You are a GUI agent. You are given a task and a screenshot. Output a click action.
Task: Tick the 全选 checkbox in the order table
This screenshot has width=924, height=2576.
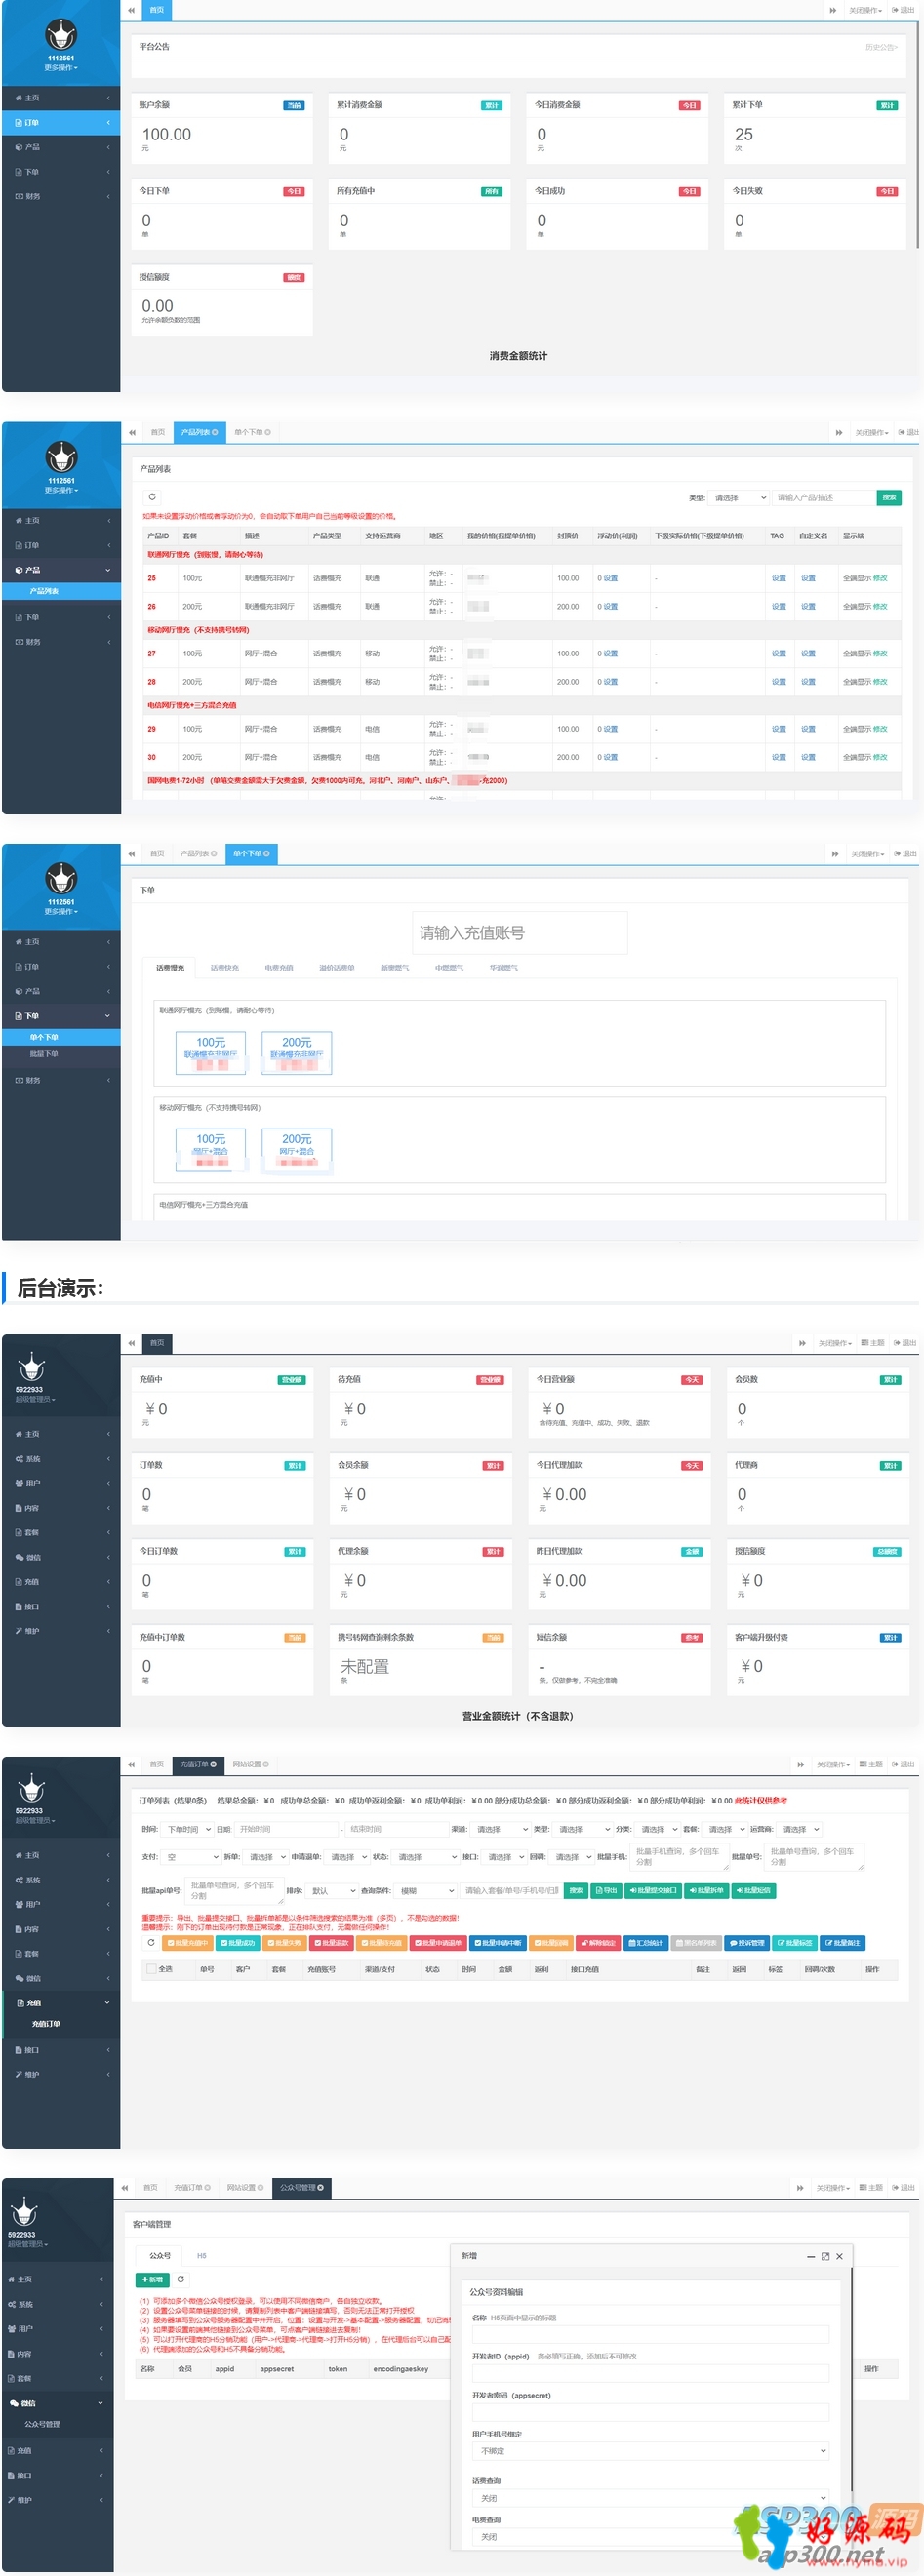[x=151, y=1969]
